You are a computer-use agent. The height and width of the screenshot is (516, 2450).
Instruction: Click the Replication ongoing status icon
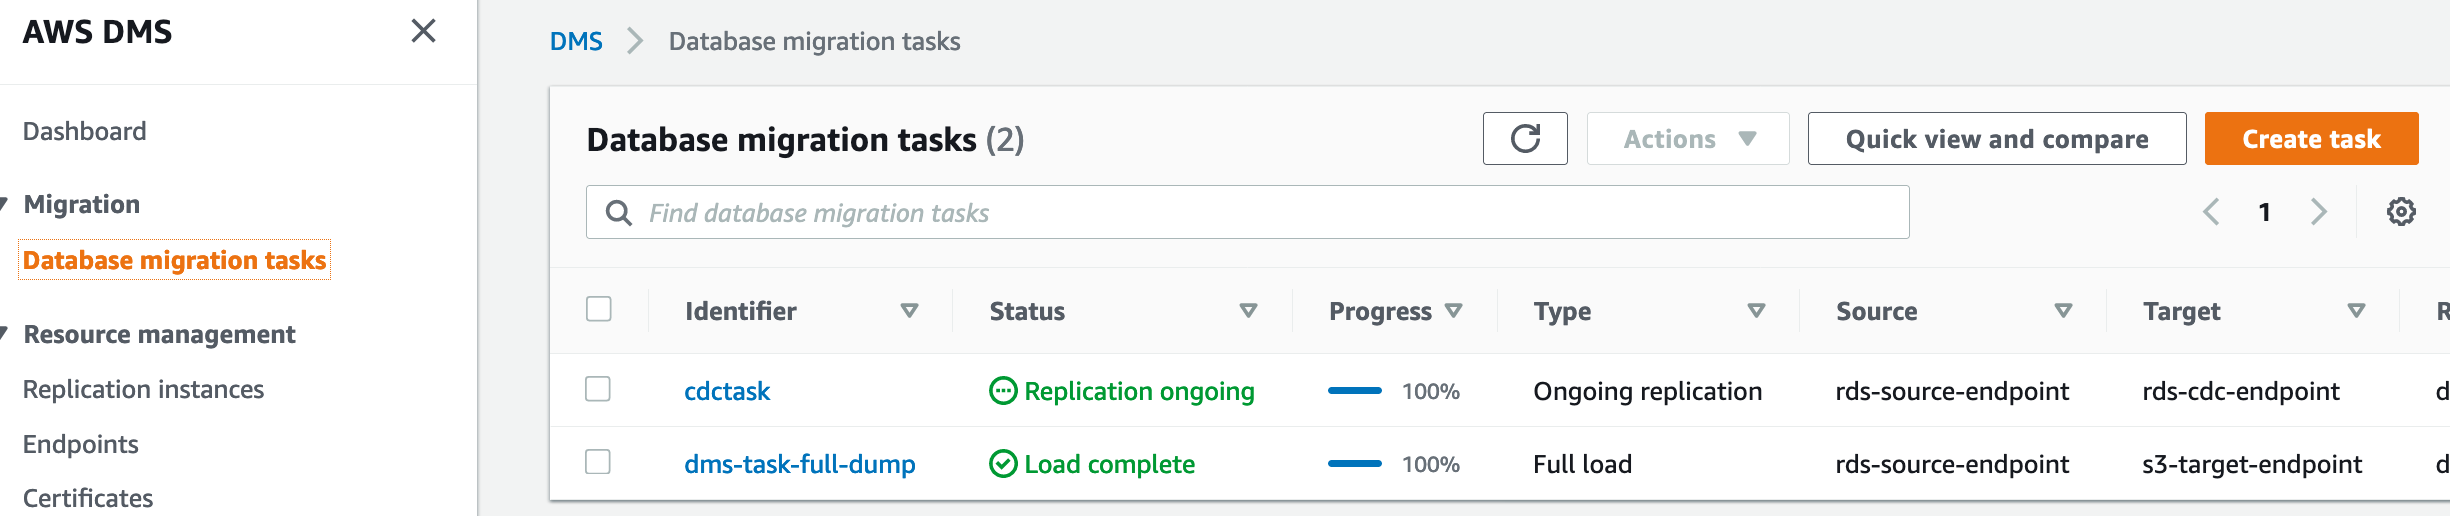(x=1002, y=391)
